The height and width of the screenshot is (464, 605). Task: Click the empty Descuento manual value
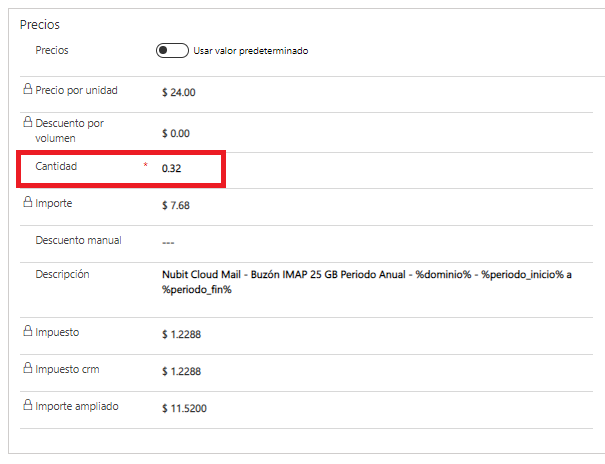pyautogui.click(x=170, y=242)
